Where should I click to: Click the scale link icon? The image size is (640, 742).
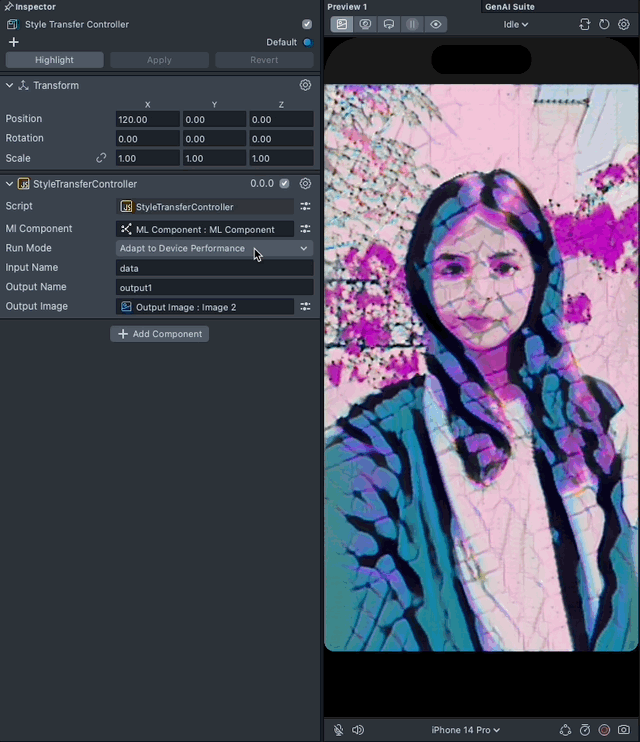pyautogui.click(x=101, y=158)
